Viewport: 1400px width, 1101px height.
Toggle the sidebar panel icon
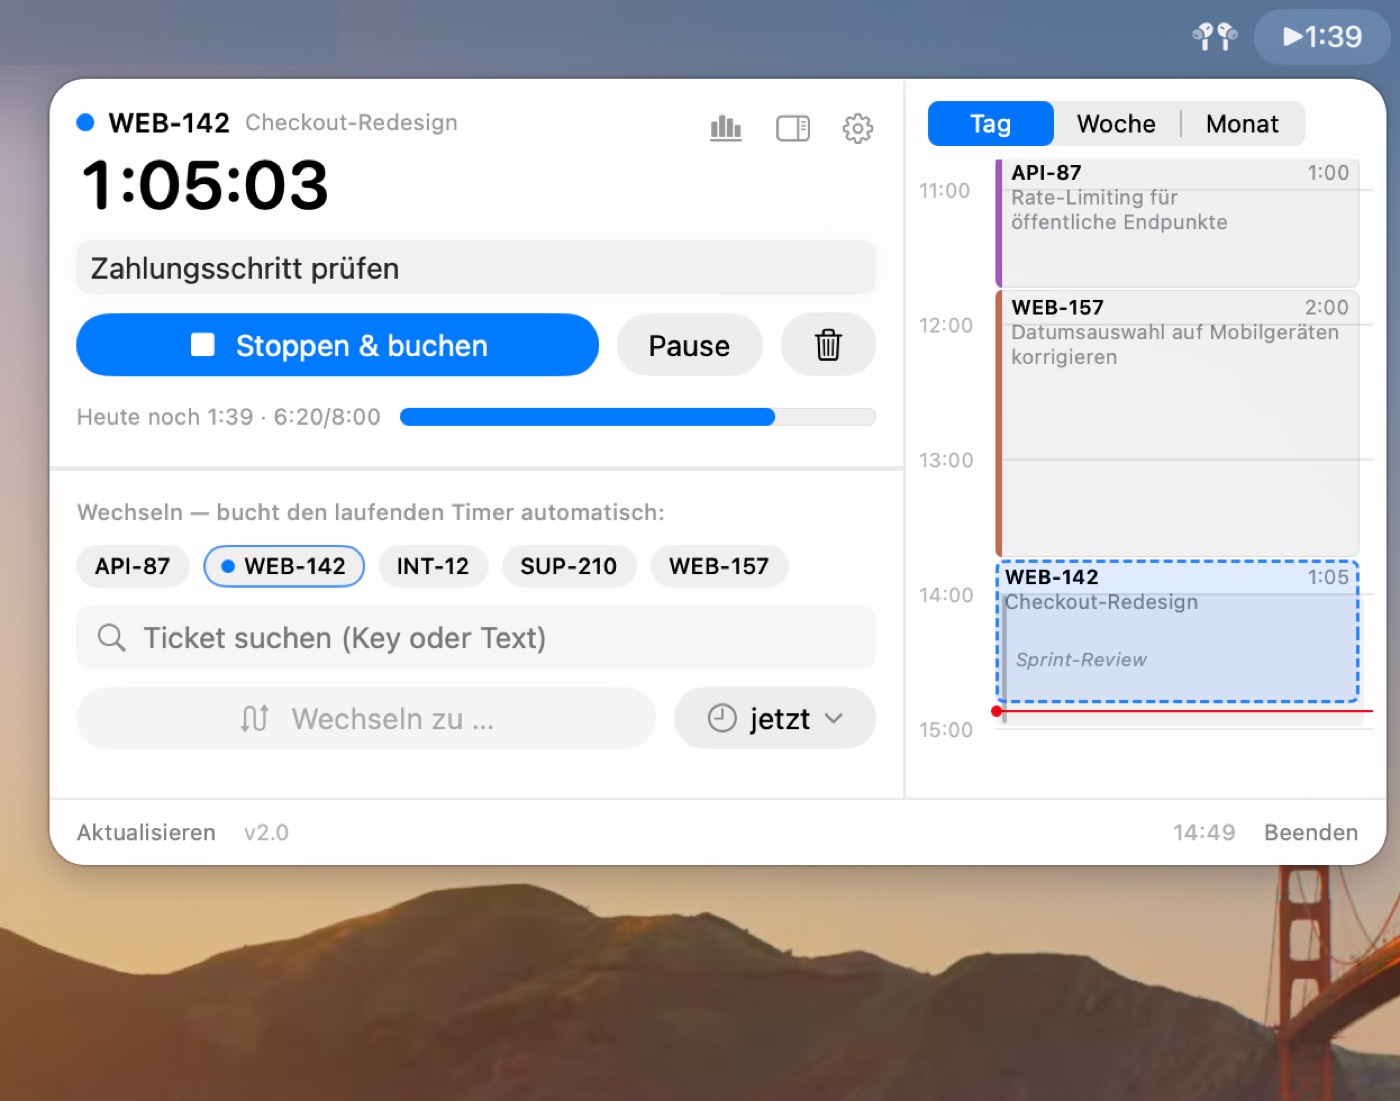coord(793,128)
